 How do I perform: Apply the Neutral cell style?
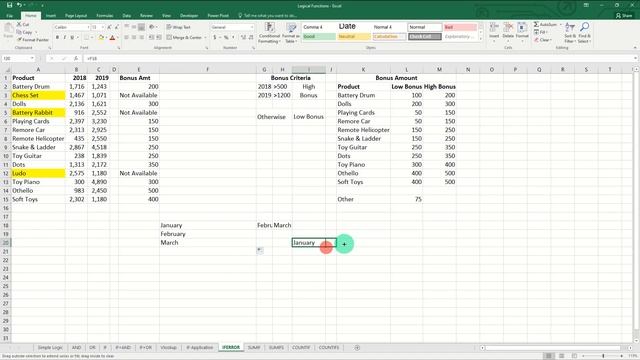354,37
